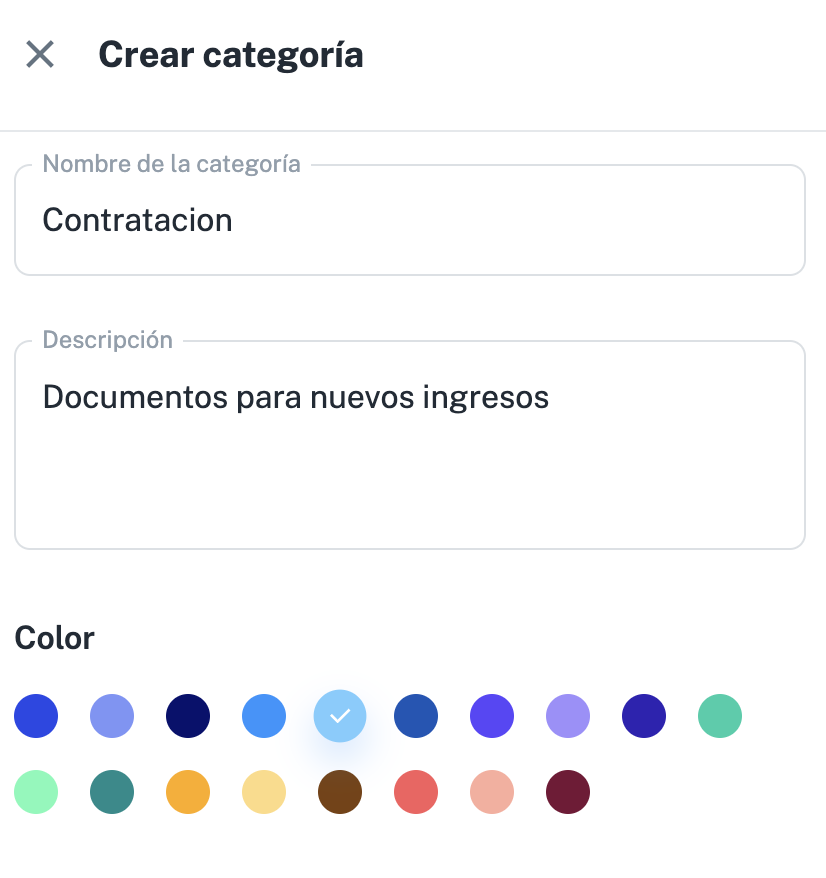This screenshot has width=826, height=878.
Task: Choose the brown color swatch
Action: tap(340, 792)
